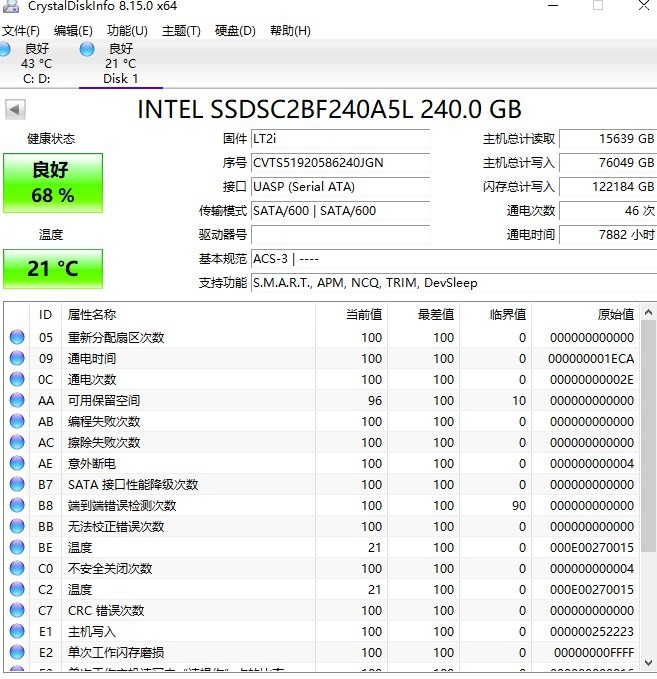This screenshot has width=657, height=679.
Task: Click the 21 °C temperature button
Action: 53,268
